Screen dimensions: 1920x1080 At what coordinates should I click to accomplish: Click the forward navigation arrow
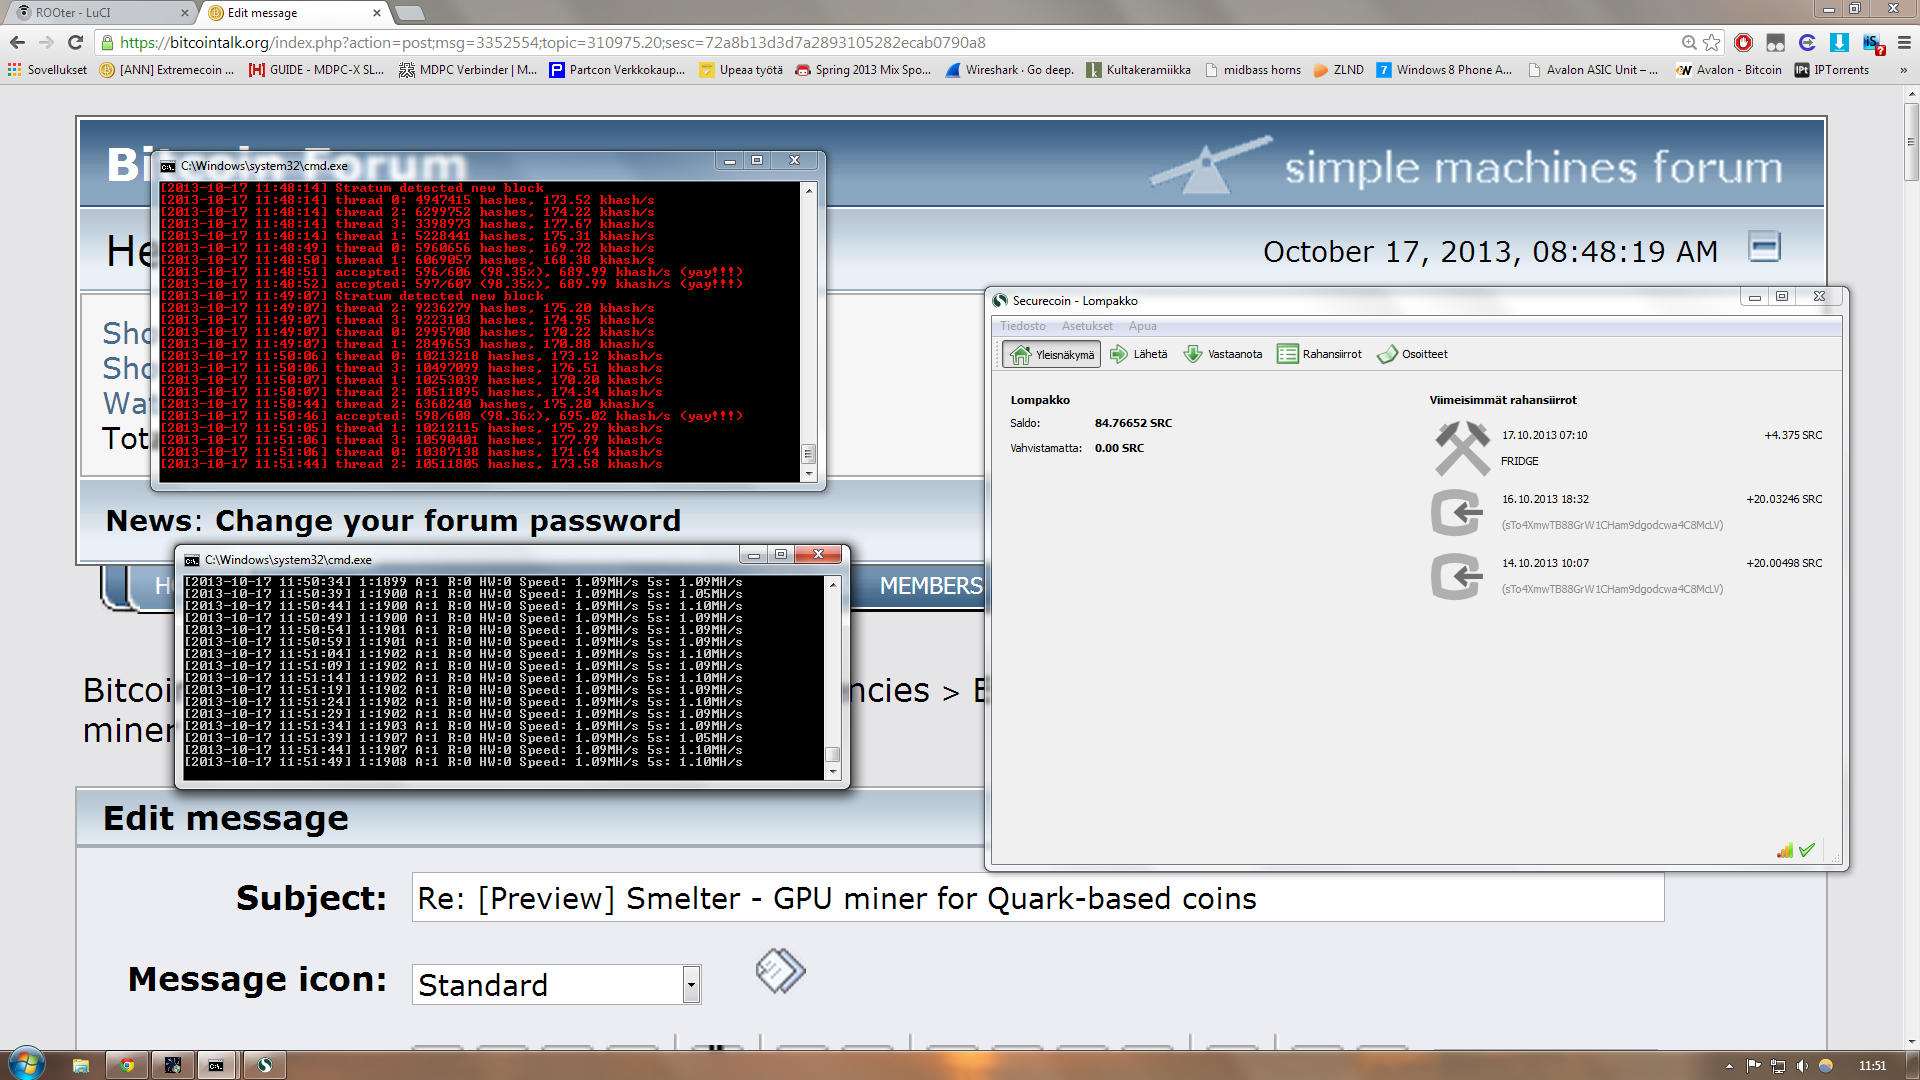pos(46,42)
